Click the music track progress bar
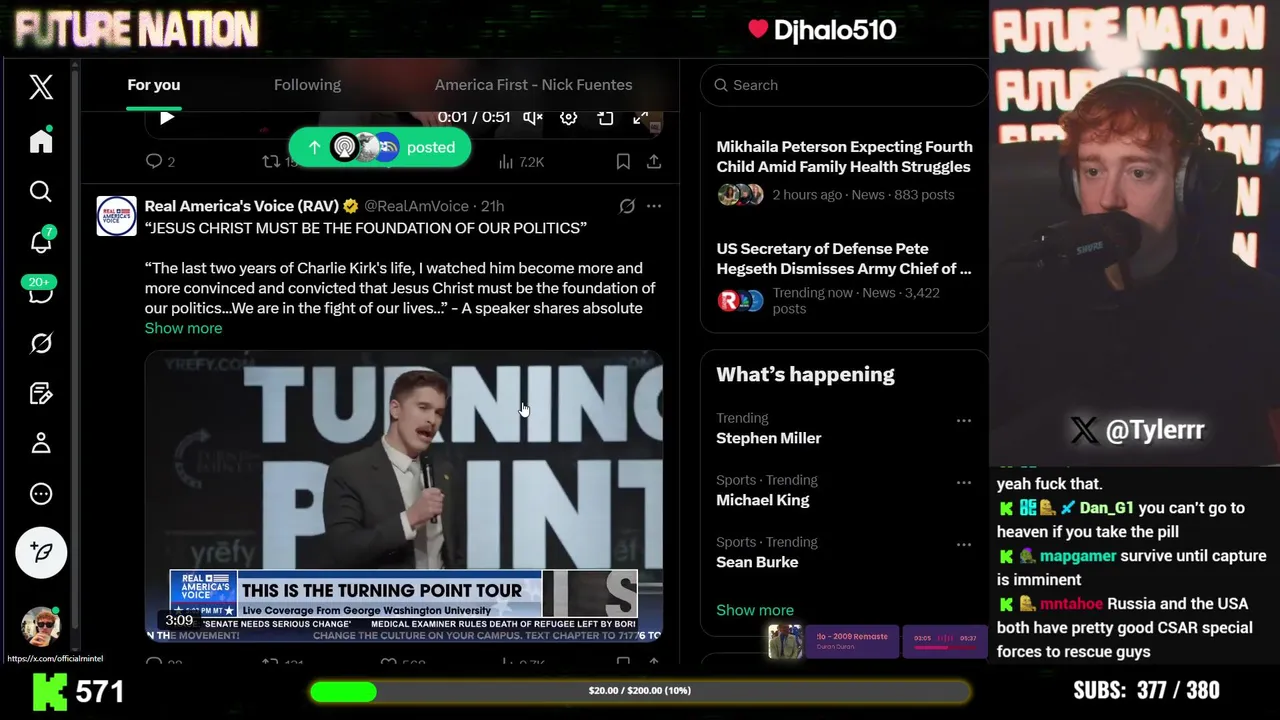The image size is (1280, 720). point(946,648)
